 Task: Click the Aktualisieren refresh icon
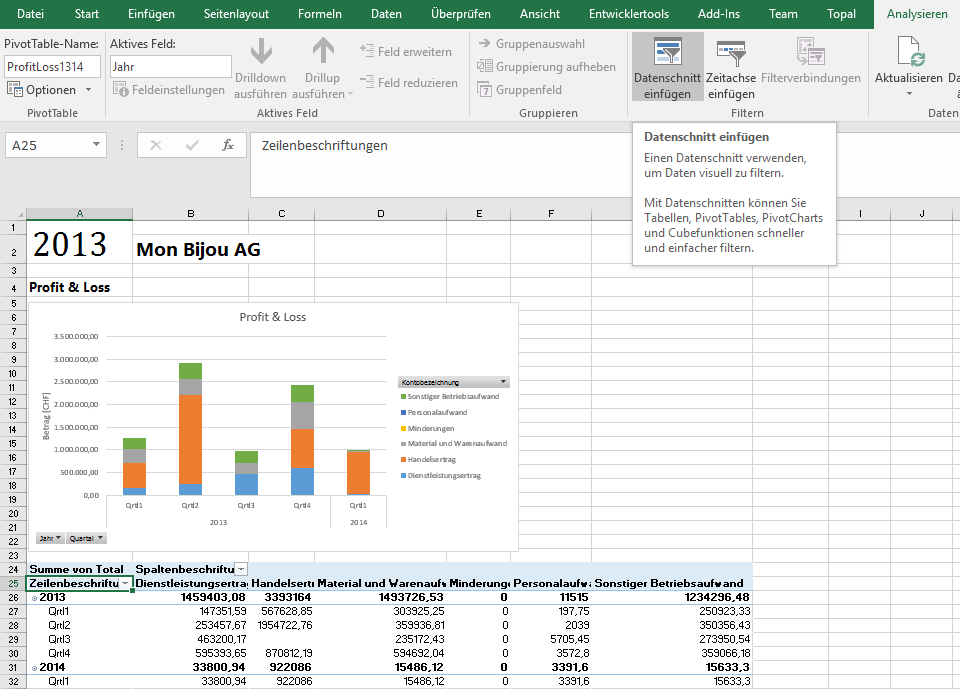pos(909,52)
